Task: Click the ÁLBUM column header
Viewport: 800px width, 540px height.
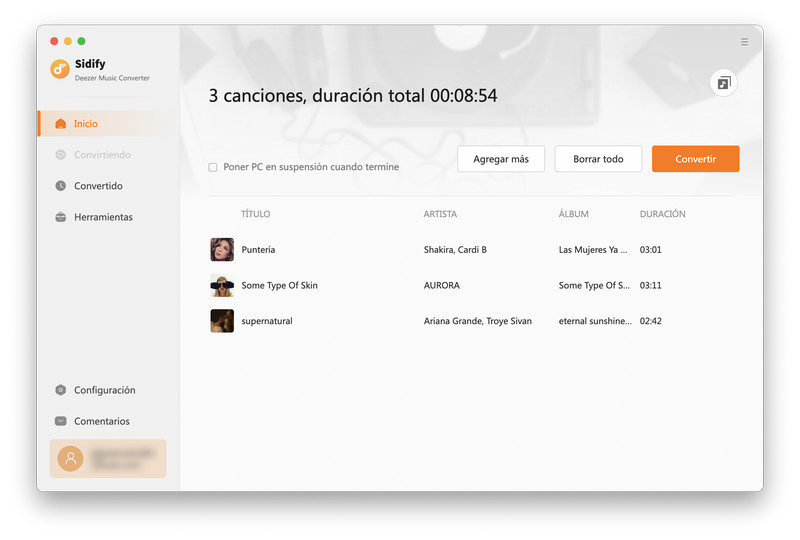Action: point(573,214)
